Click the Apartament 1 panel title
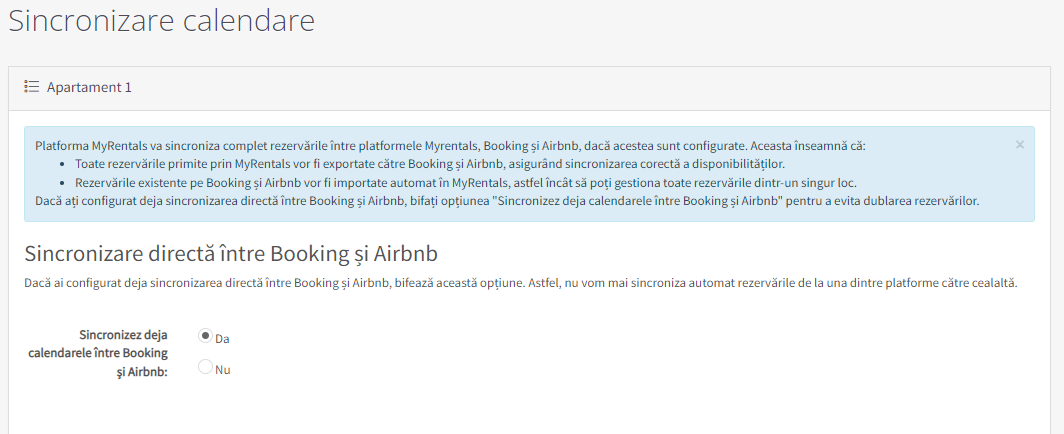The width and height of the screenshot is (1064, 434). tap(89, 87)
